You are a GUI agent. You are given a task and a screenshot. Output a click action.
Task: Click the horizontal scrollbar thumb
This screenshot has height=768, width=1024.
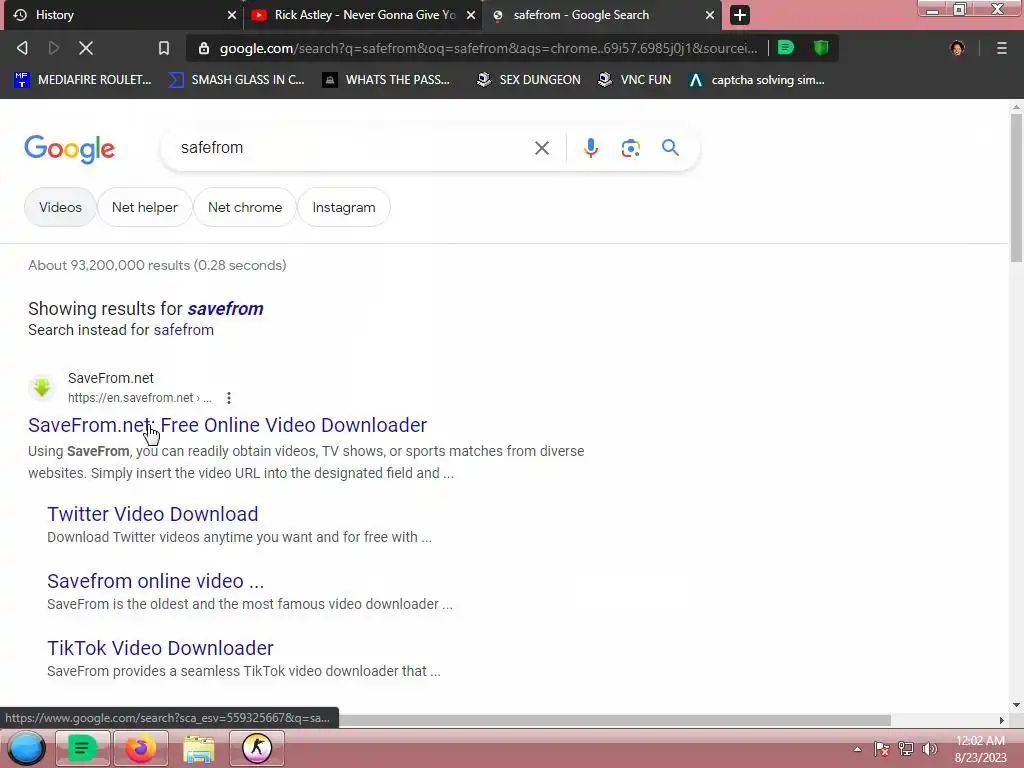615,720
